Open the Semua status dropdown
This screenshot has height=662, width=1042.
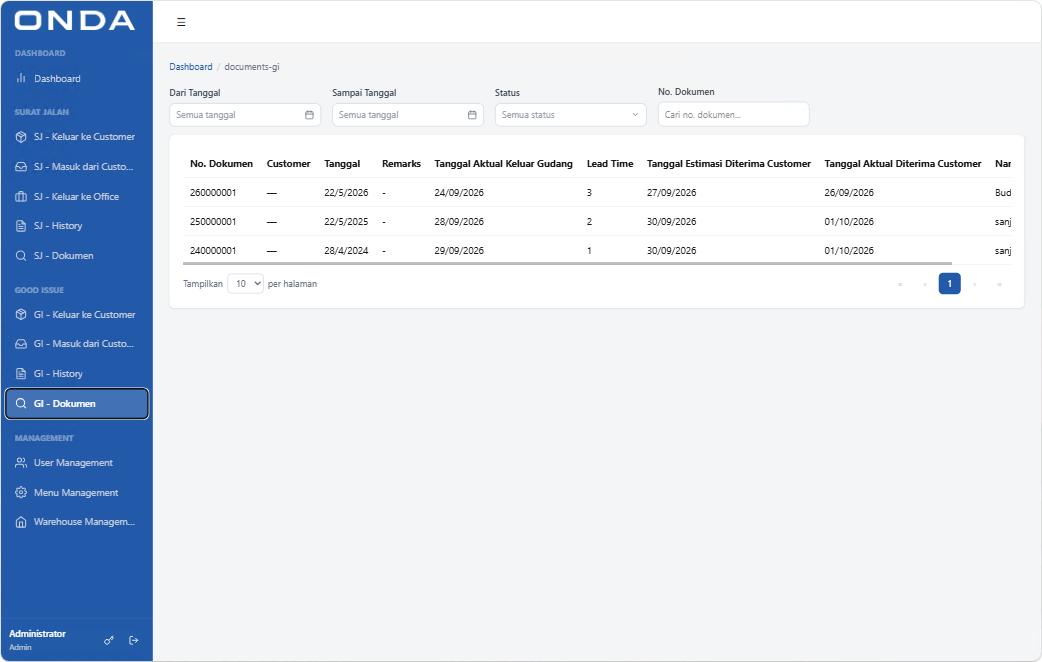570,114
